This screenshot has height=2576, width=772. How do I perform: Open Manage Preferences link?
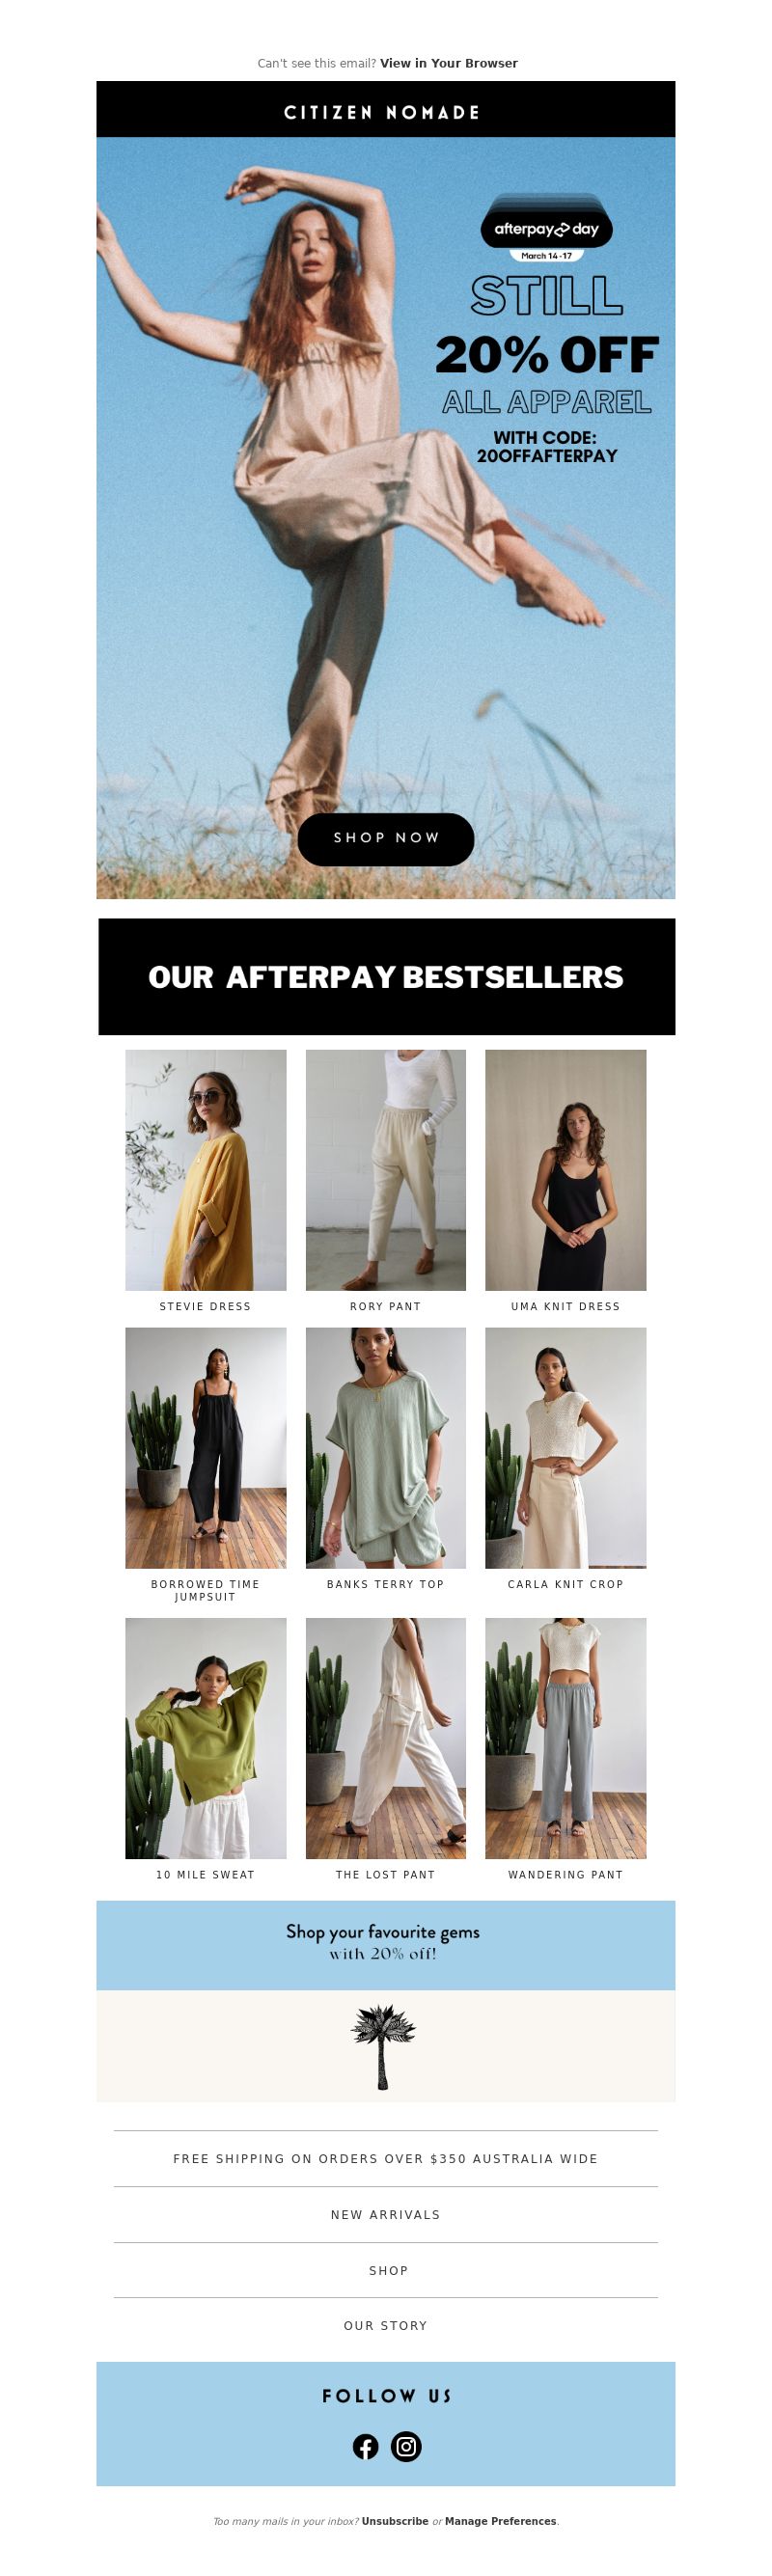click(500, 2522)
